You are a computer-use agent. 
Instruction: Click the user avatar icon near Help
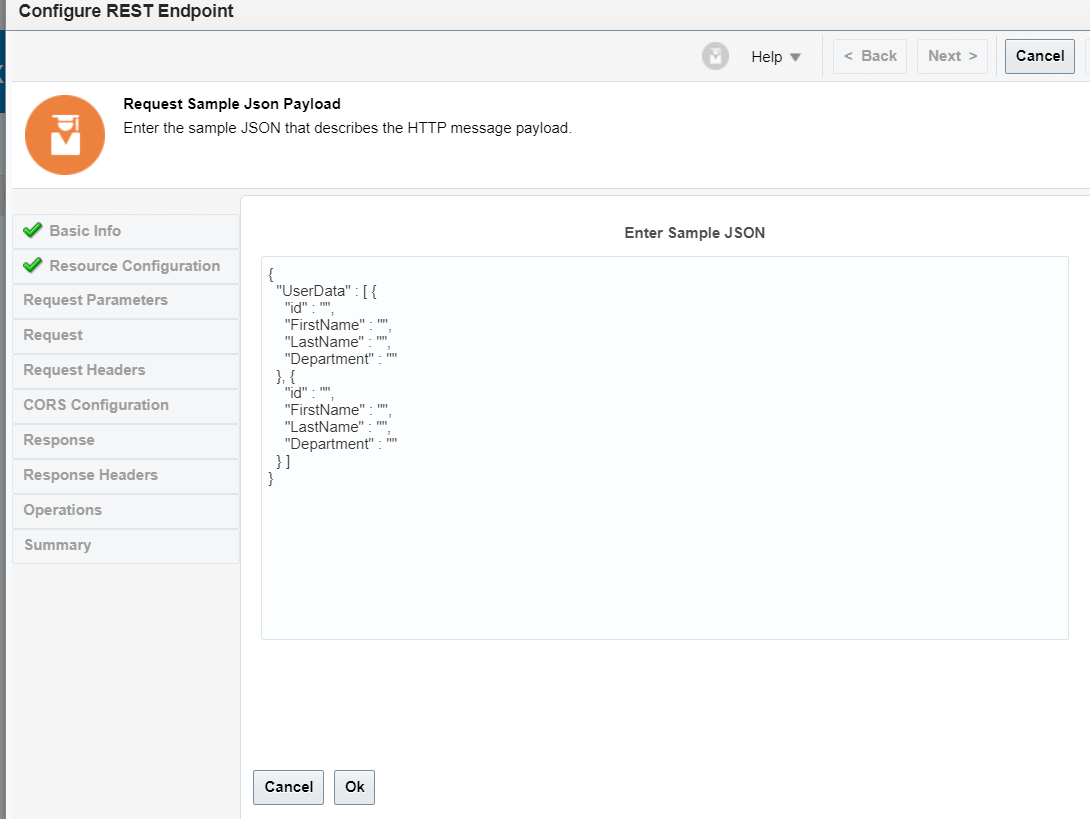715,56
